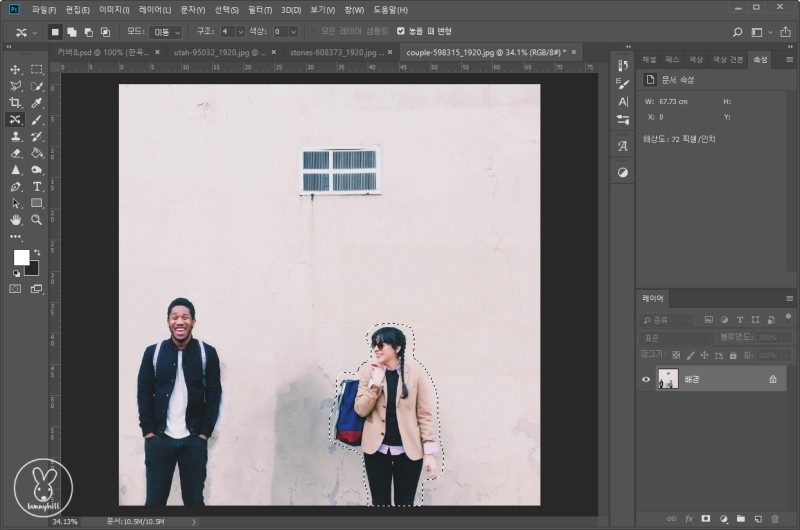The width and height of the screenshot is (800, 530).
Task: Select the Horizontal Type tool
Action: pyautogui.click(x=37, y=186)
